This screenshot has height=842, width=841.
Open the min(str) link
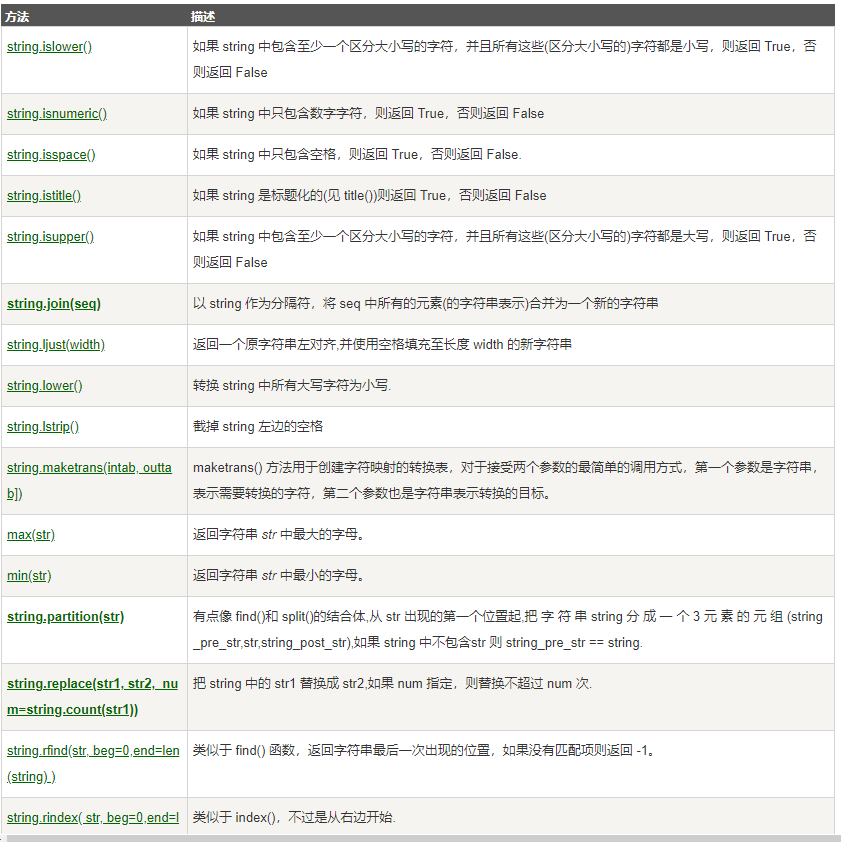(29, 576)
